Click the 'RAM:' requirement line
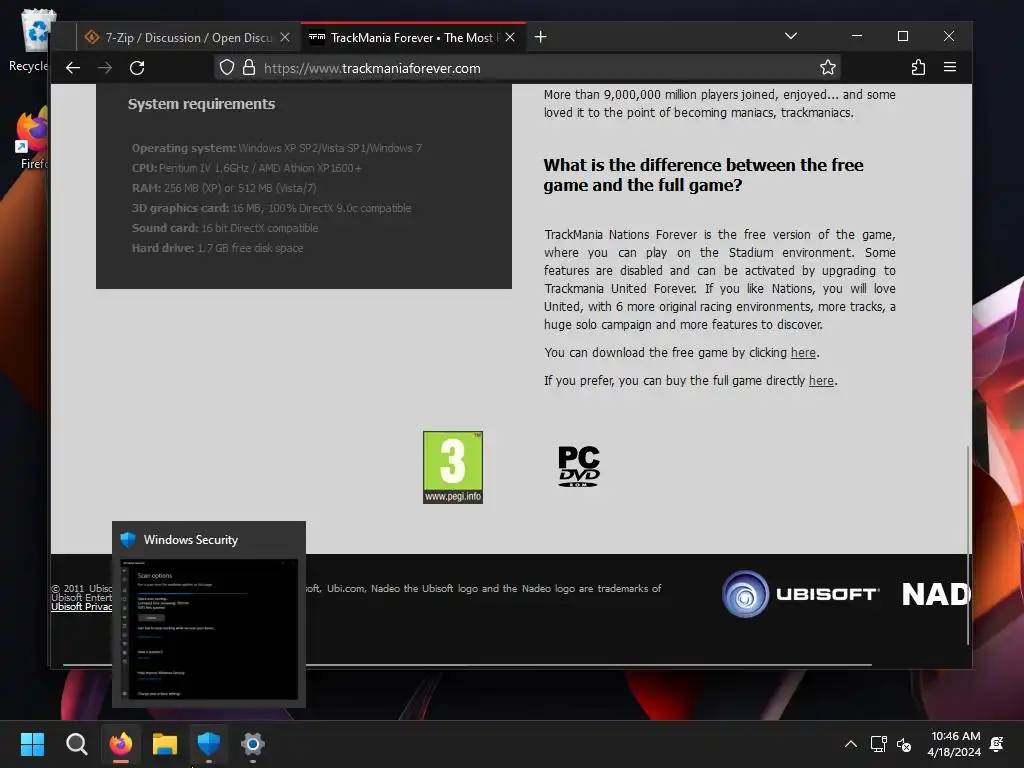The width and height of the screenshot is (1024, 768). (x=224, y=188)
